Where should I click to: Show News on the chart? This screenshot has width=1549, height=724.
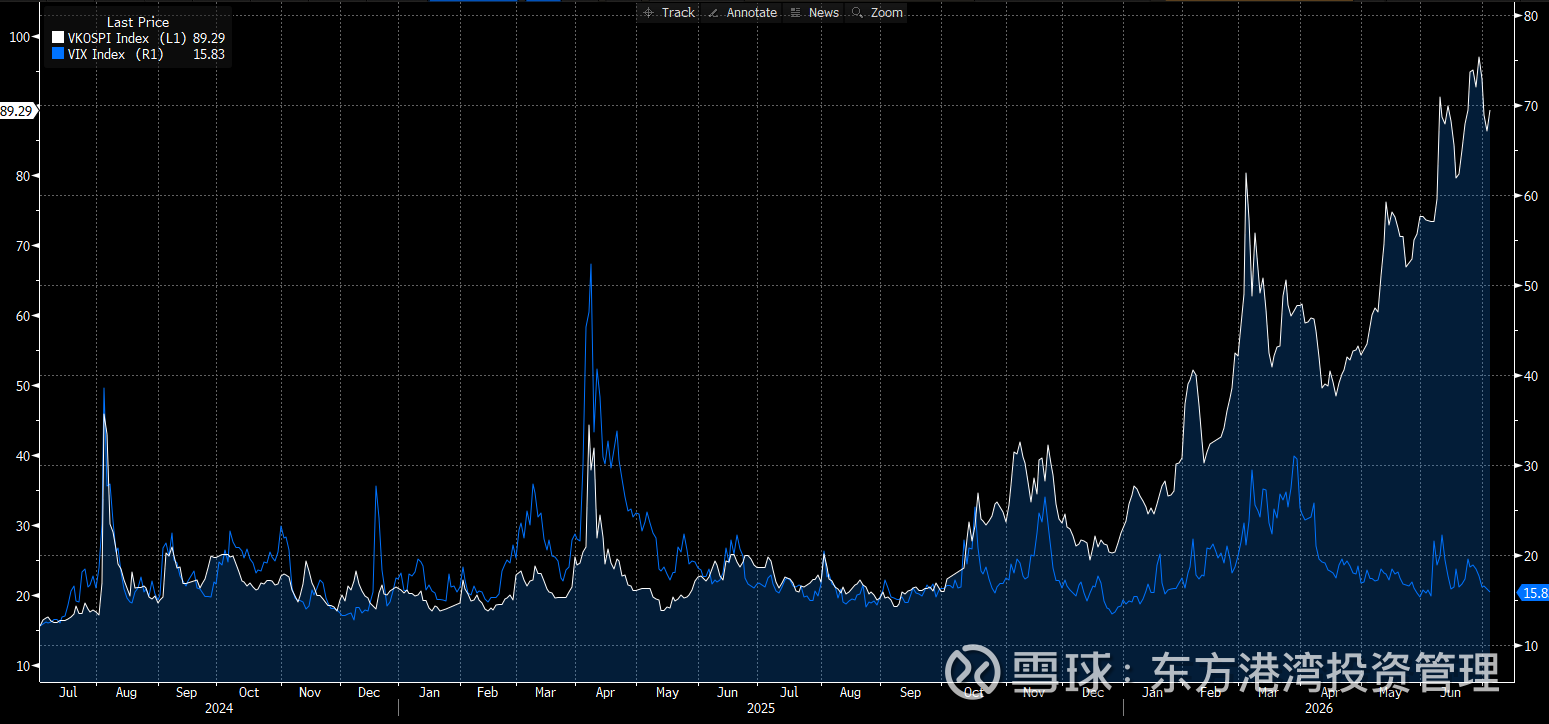[x=815, y=12]
